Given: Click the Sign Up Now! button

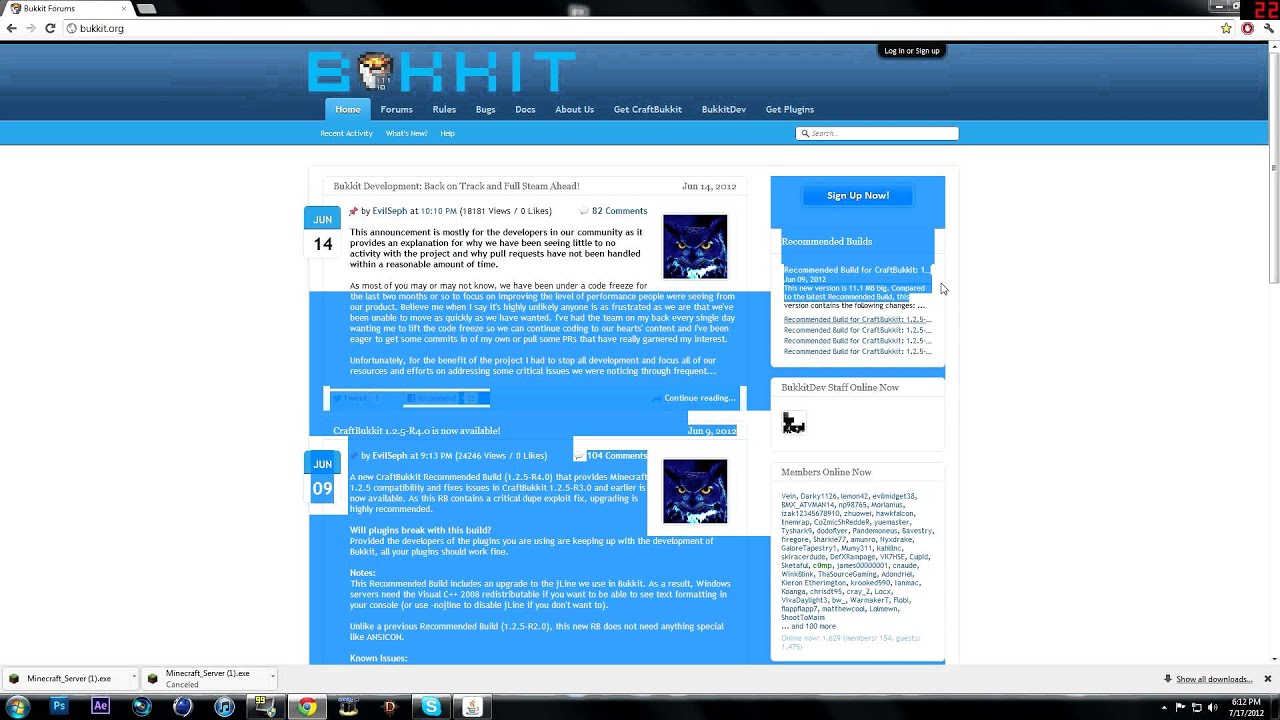Looking at the screenshot, I should [857, 196].
